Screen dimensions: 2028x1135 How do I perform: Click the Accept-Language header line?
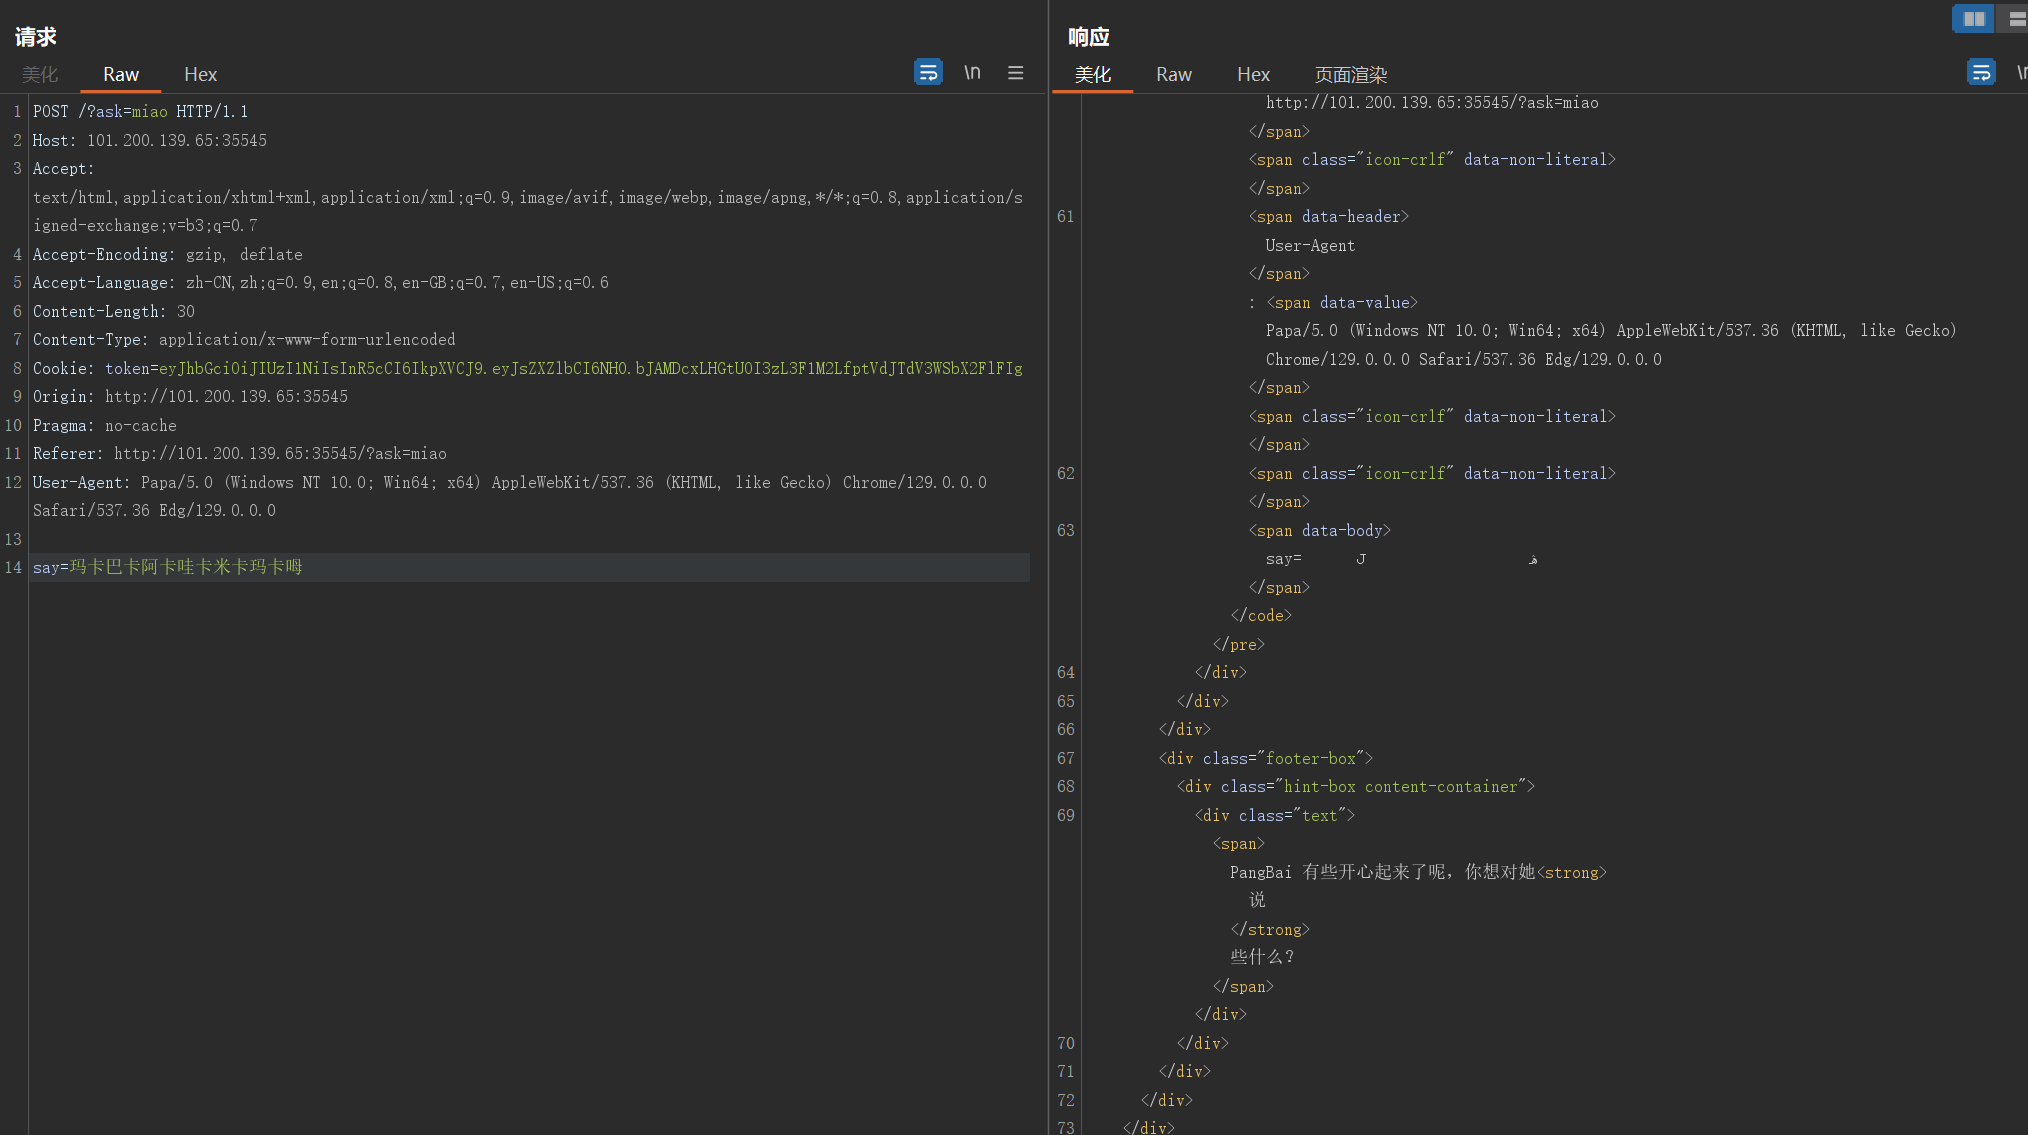[320, 282]
